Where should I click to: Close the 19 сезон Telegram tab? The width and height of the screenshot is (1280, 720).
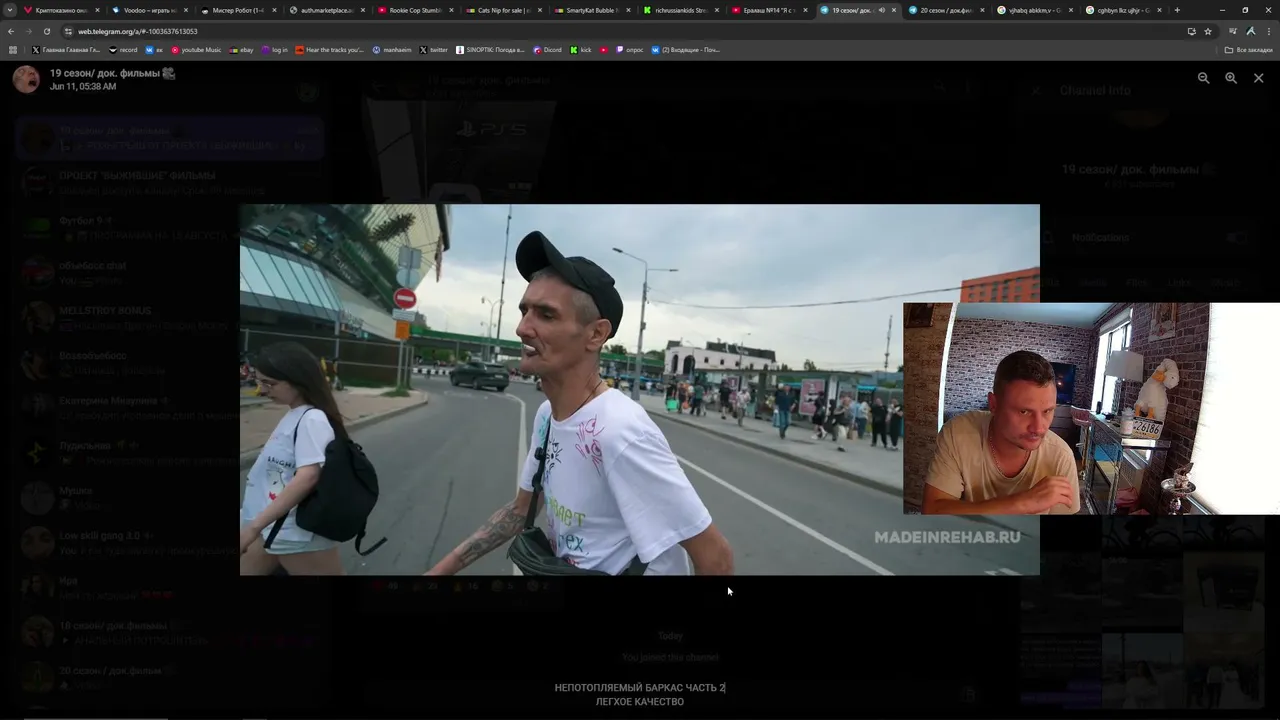(894, 10)
